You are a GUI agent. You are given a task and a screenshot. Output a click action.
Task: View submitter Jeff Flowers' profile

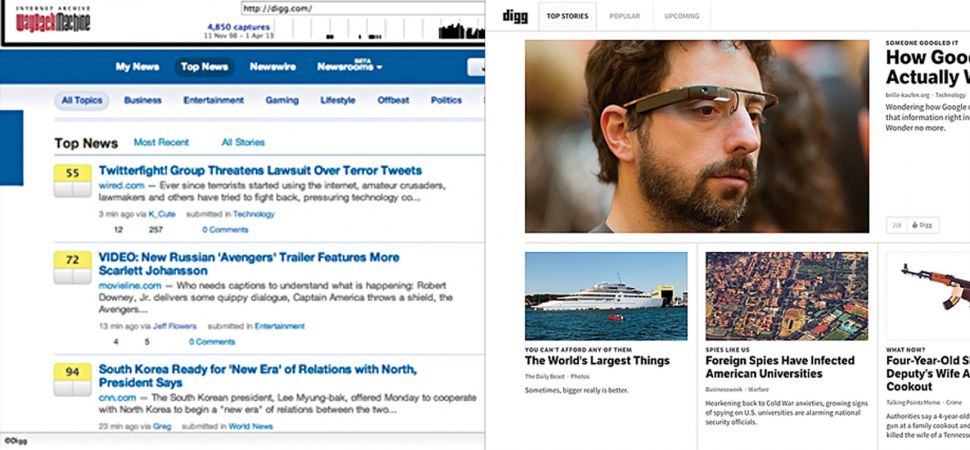tap(175, 326)
